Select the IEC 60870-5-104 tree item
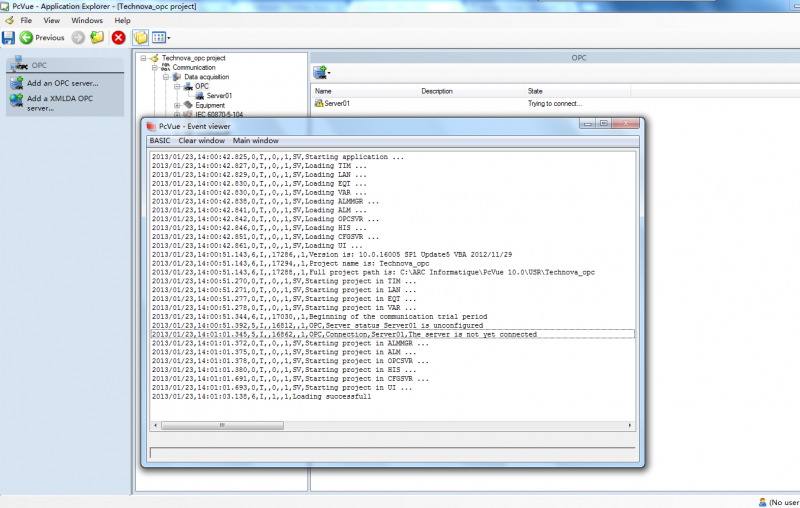Image resolution: width=800 pixels, height=508 pixels. [219, 114]
